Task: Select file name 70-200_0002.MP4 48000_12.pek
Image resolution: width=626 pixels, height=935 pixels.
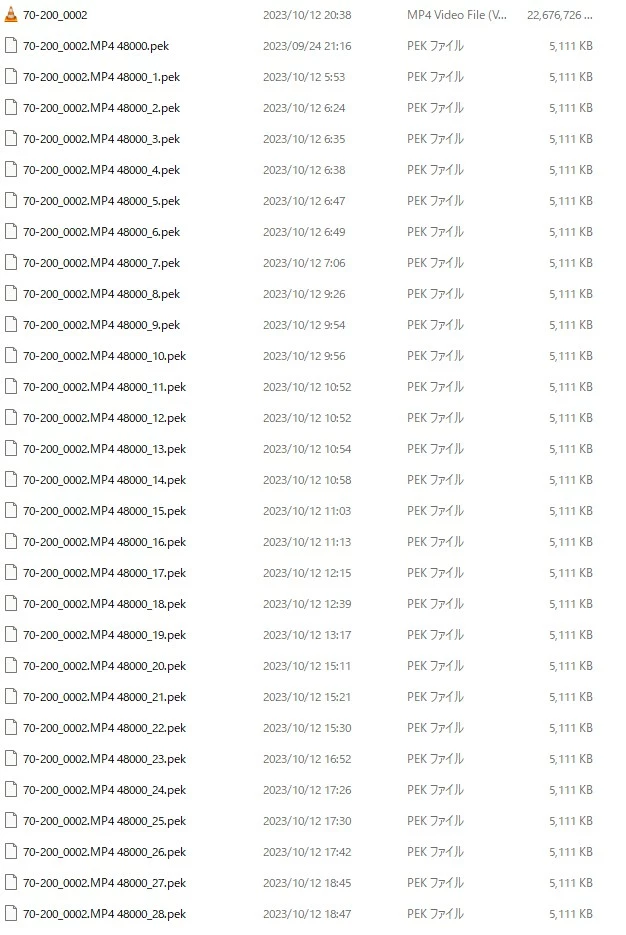Action: pos(104,418)
